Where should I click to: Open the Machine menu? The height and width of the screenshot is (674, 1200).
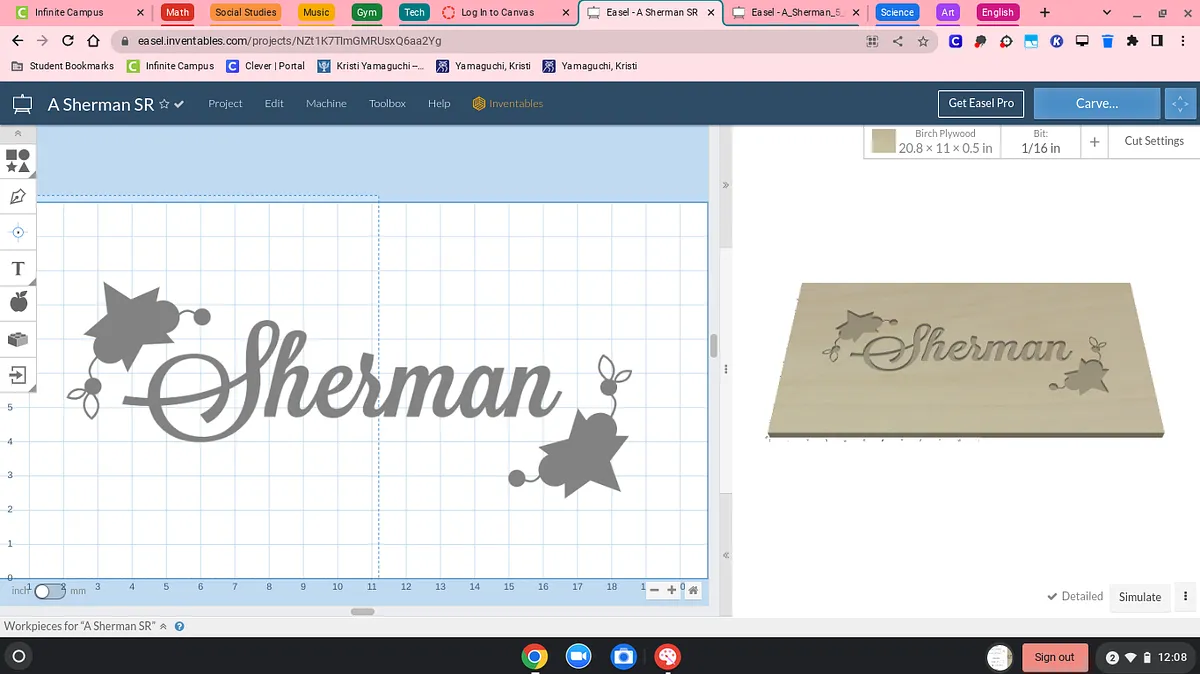click(326, 103)
